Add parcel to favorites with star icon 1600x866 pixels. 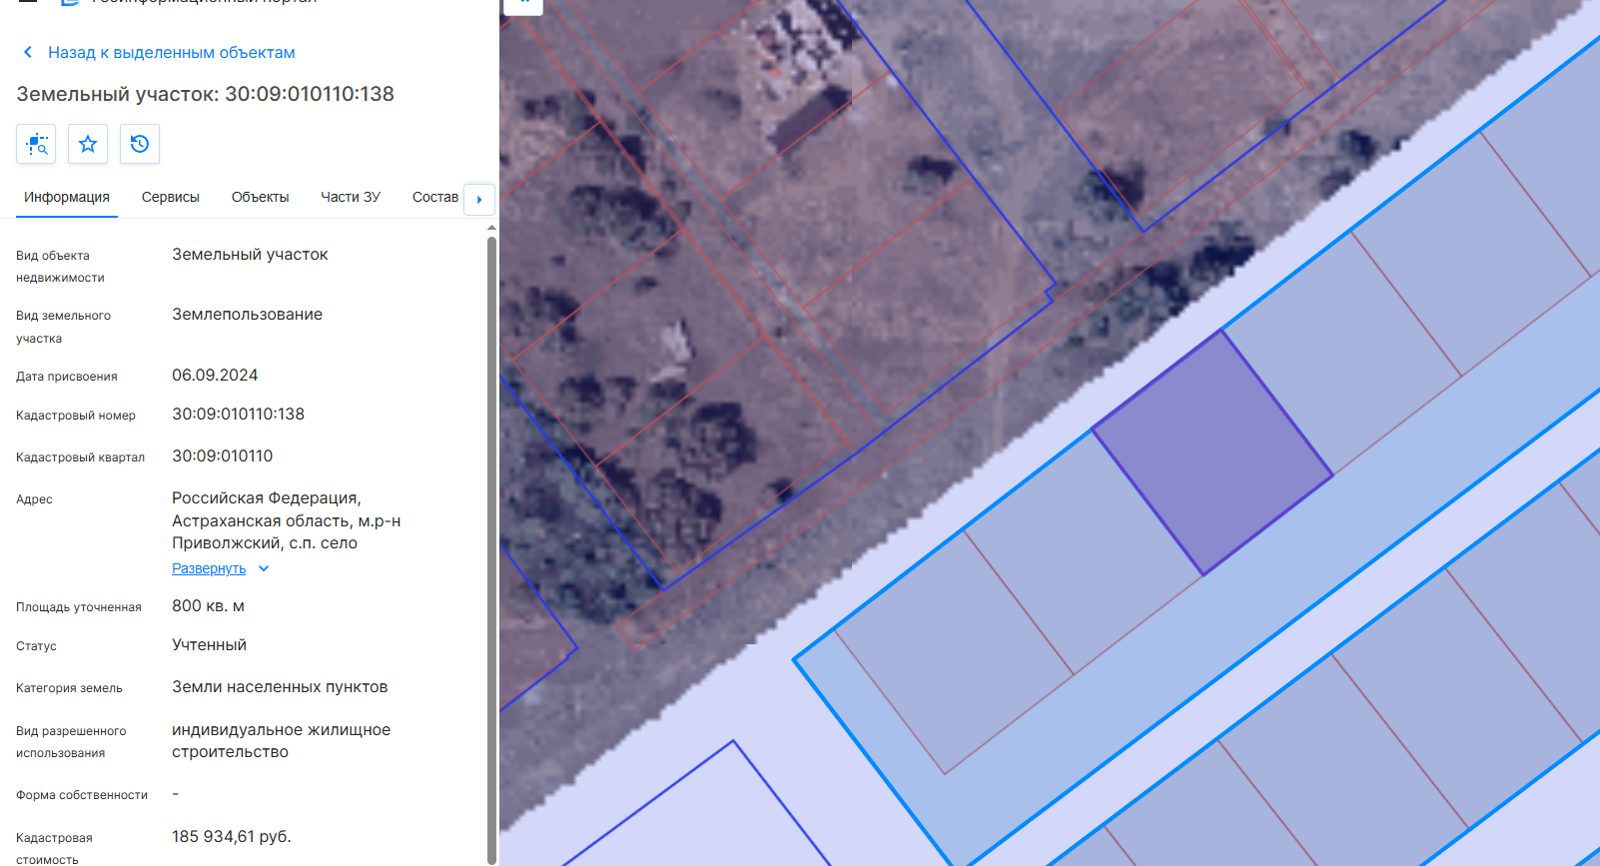point(88,144)
